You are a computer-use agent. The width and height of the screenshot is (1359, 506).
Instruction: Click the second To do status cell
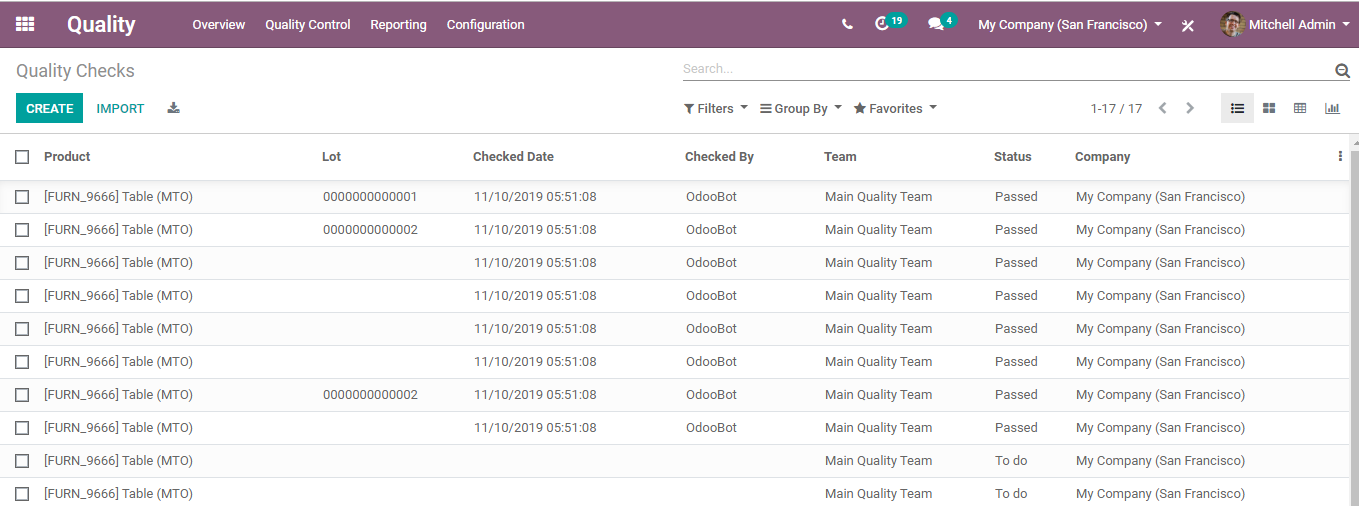[x=1011, y=494]
